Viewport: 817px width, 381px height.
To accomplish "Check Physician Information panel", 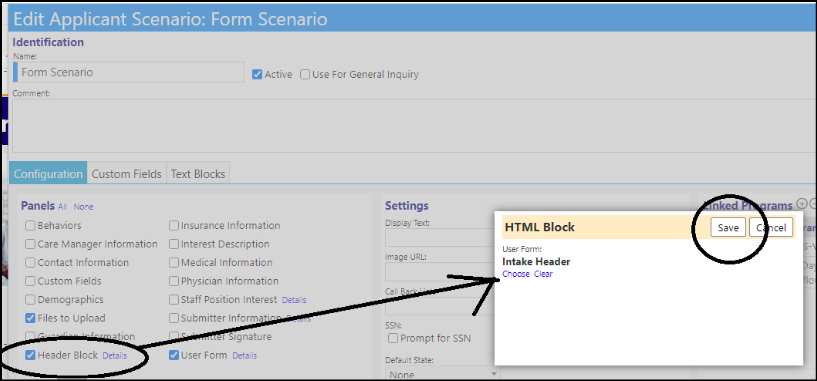I will point(174,281).
